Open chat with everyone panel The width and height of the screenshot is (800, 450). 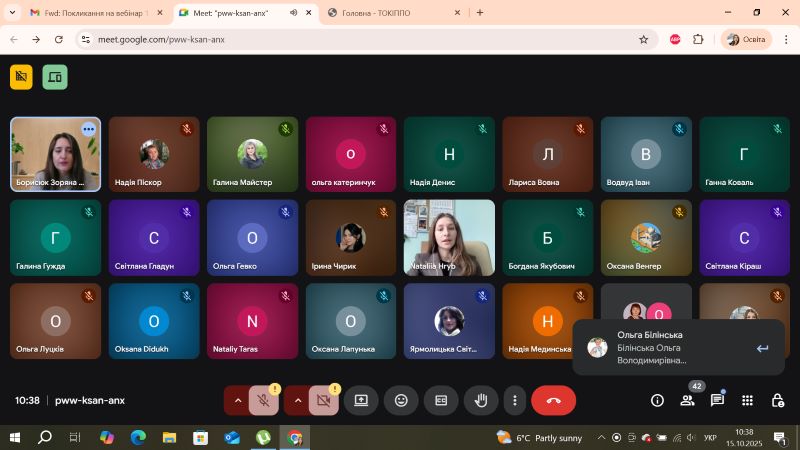(x=717, y=400)
